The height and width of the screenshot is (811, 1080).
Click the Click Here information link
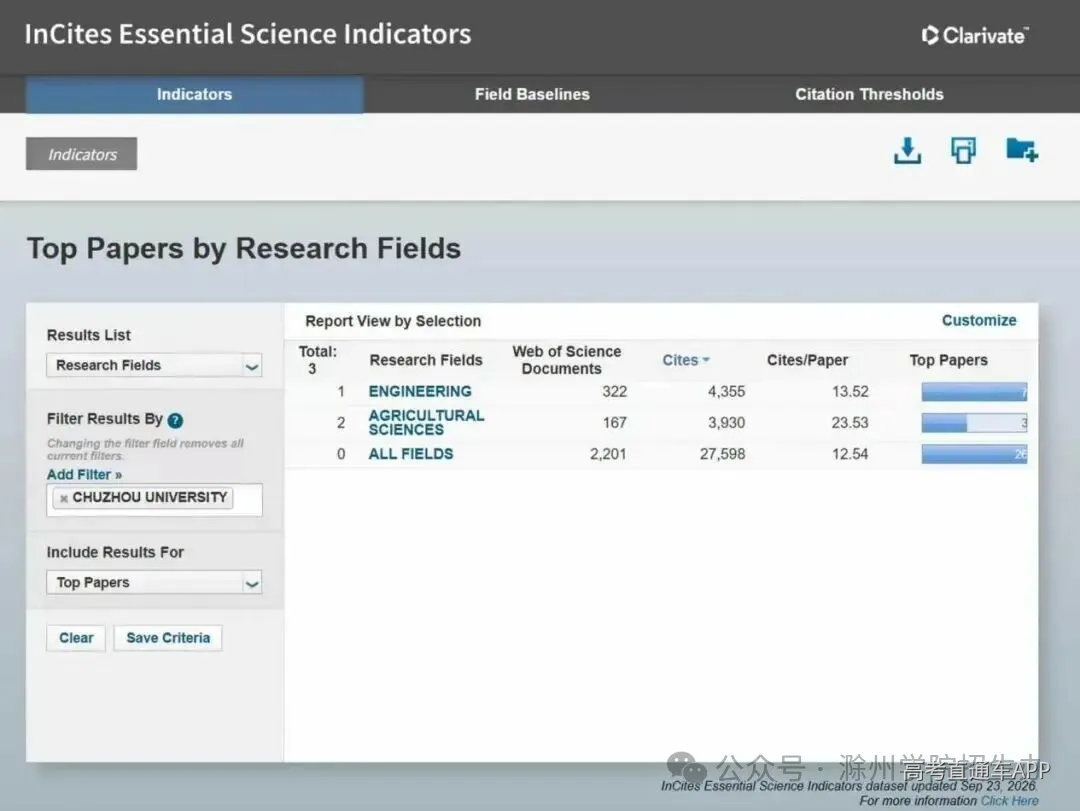1009,801
